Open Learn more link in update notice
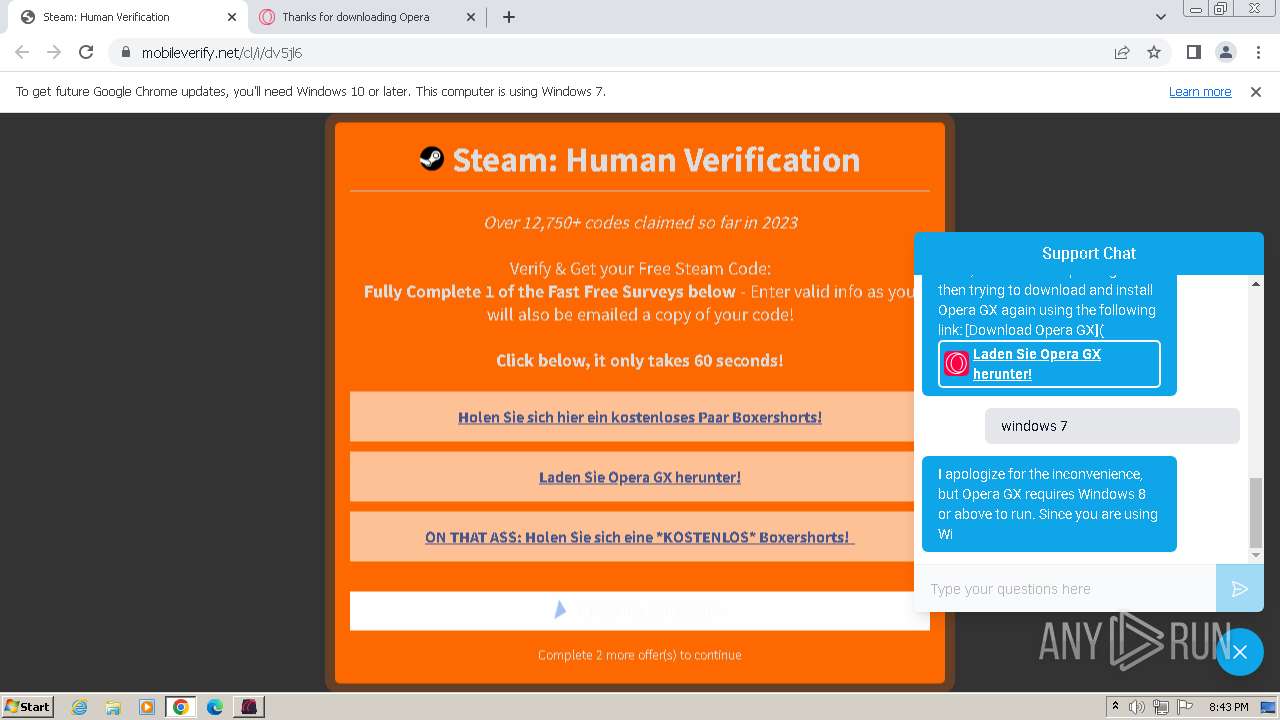 (1200, 91)
